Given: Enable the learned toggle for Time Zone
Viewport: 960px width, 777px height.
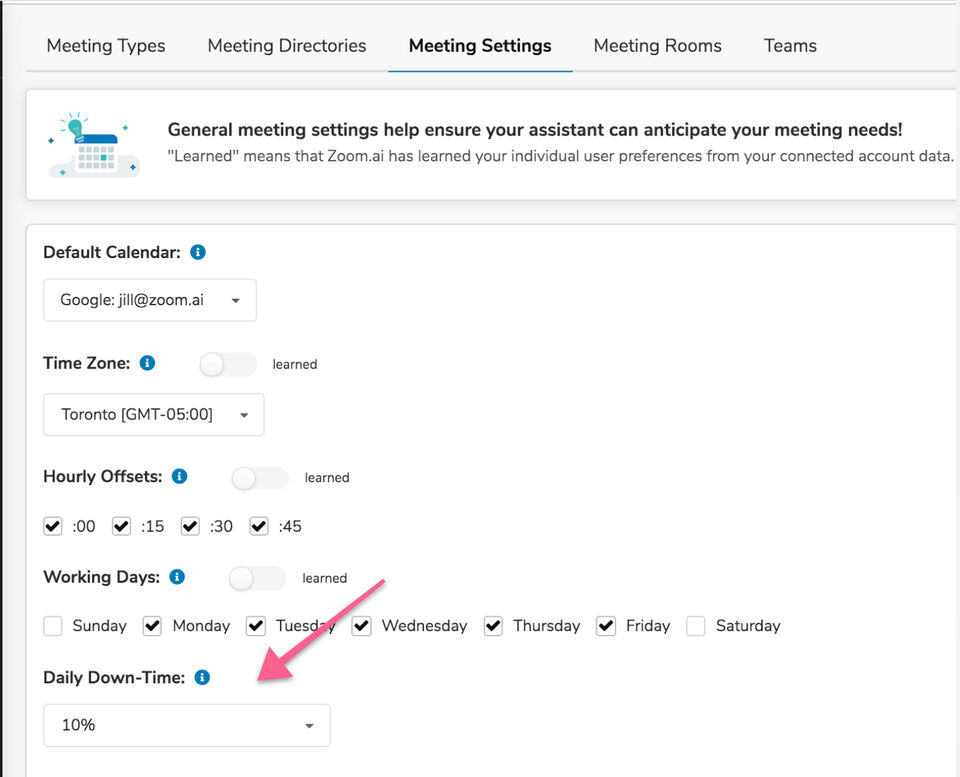Looking at the screenshot, I should point(228,365).
